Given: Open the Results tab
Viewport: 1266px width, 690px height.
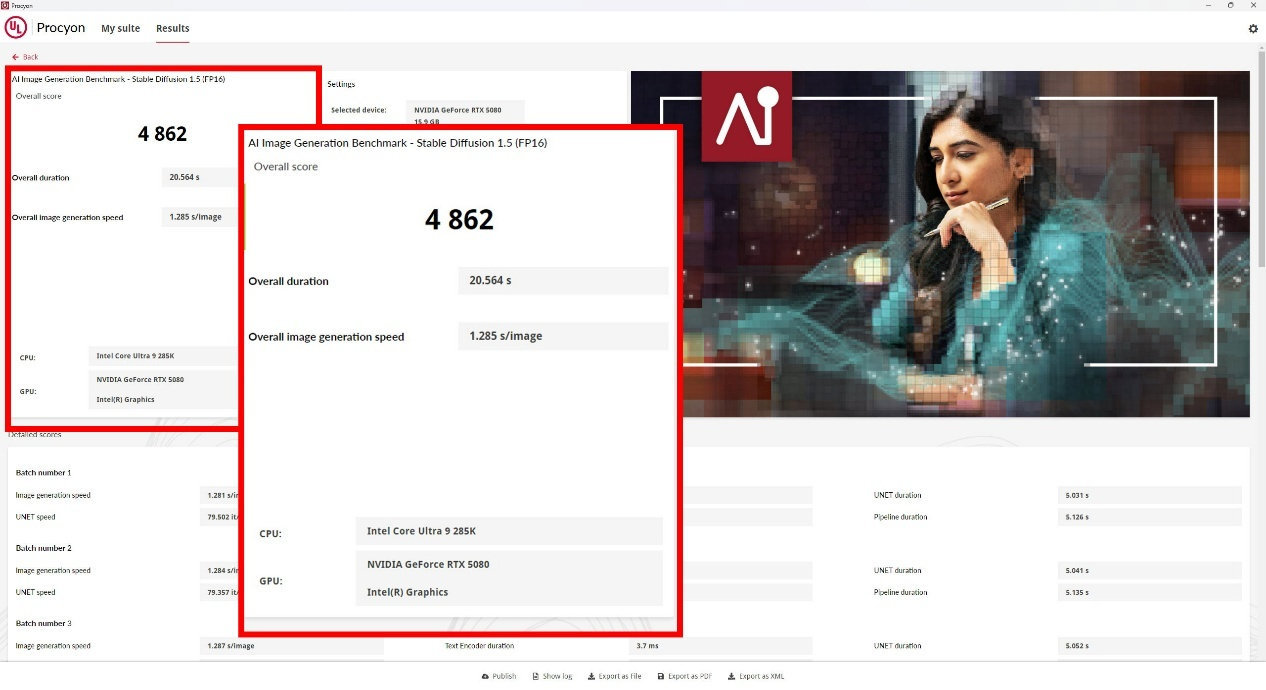Looking at the screenshot, I should coord(172,28).
